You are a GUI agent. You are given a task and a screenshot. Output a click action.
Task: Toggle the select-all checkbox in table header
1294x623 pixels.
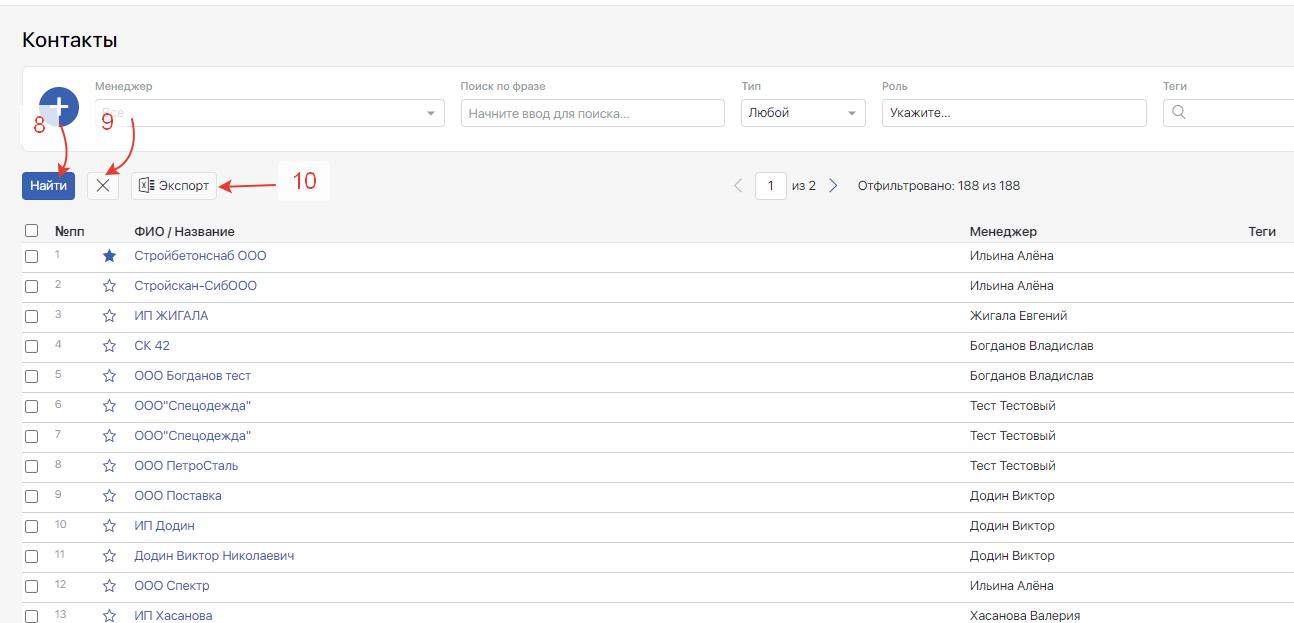(32, 231)
